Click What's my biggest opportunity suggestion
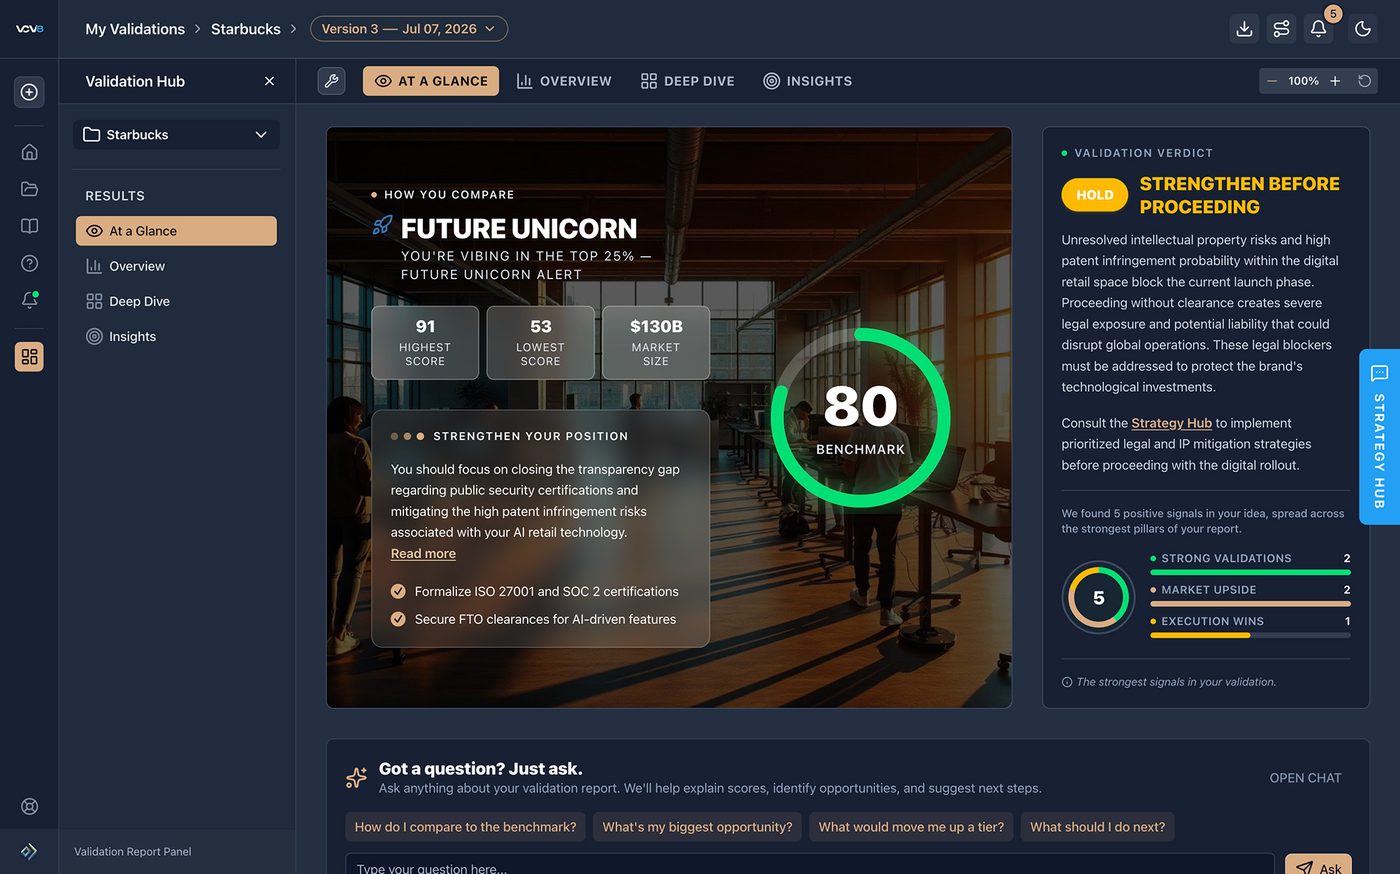1400x874 pixels. [x=697, y=827]
